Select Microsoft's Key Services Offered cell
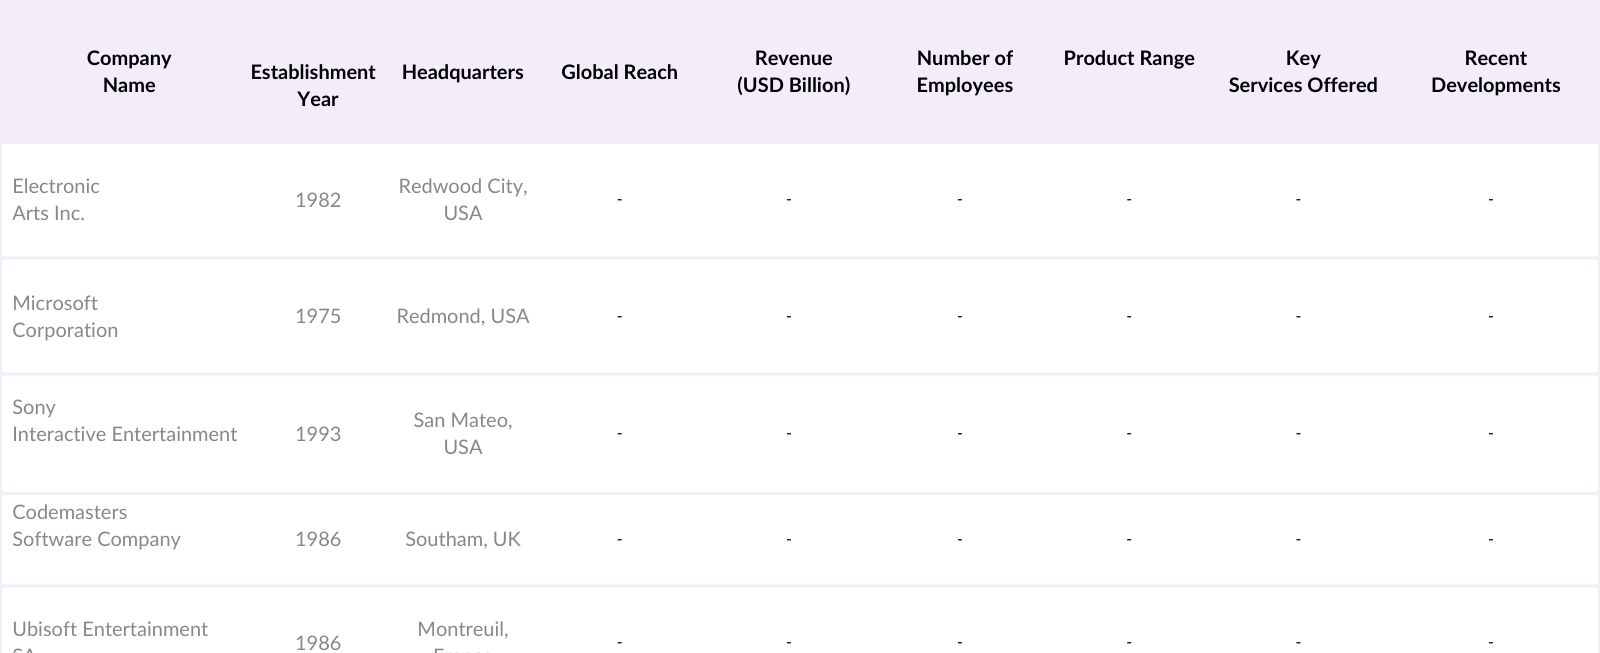 (x=1298, y=316)
